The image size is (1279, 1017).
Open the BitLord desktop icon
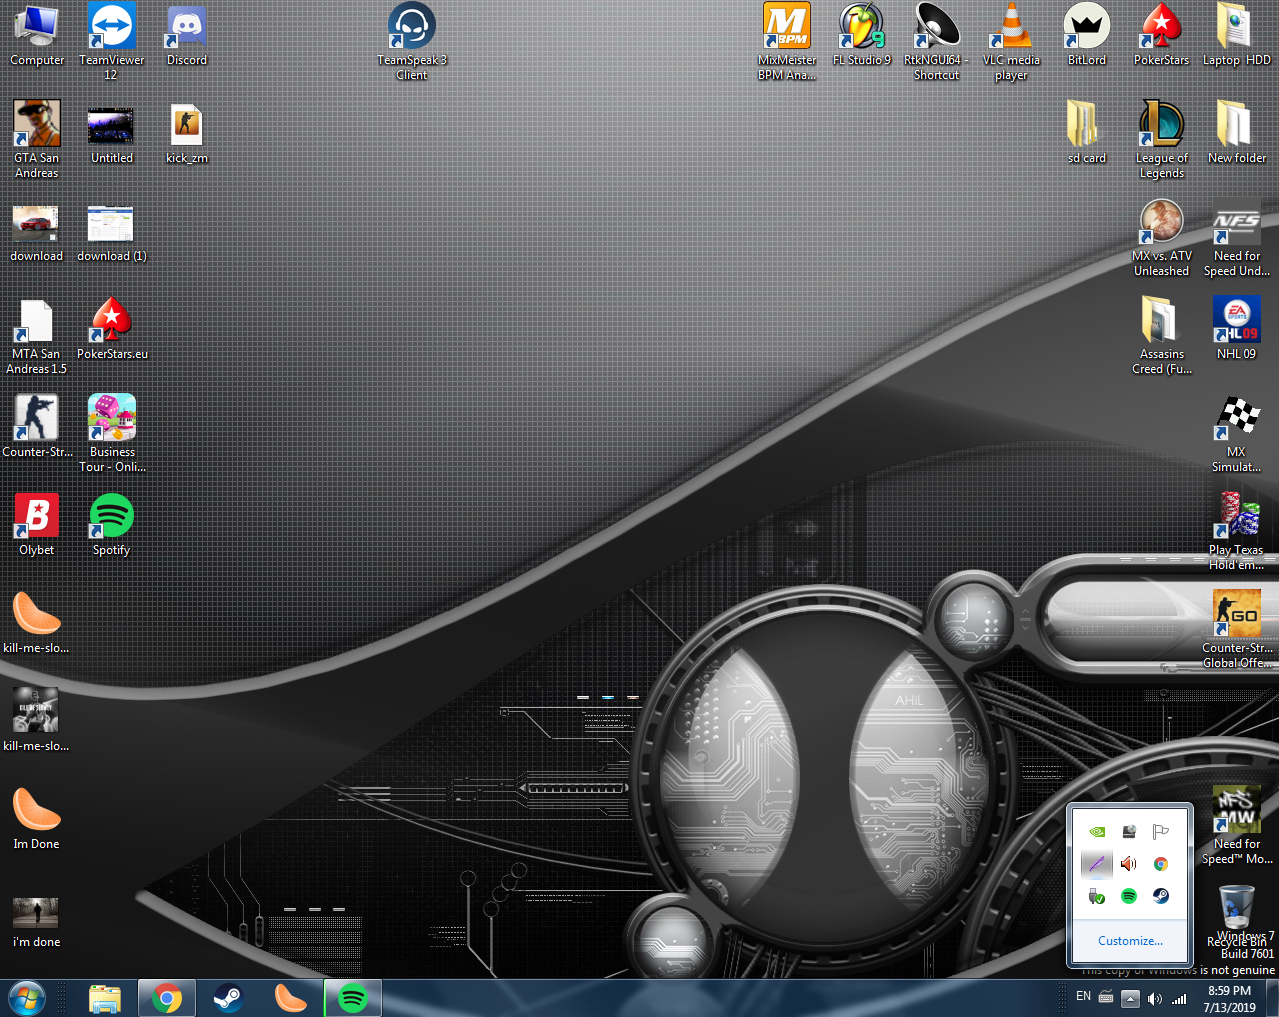coord(1087,35)
